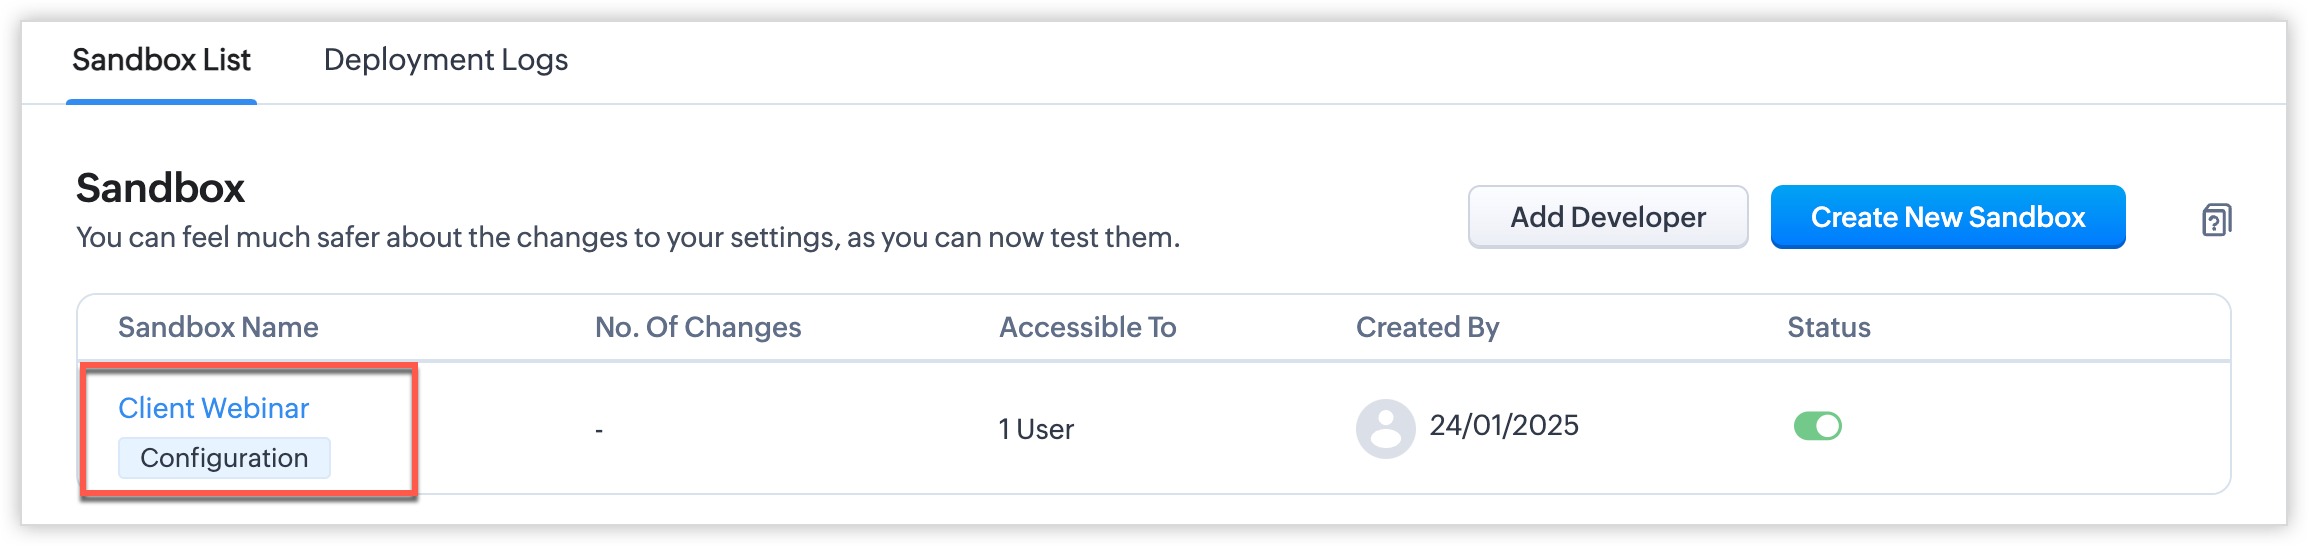Click the Add Developer button
The height and width of the screenshot is (546, 2308).
pos(1607,217)
